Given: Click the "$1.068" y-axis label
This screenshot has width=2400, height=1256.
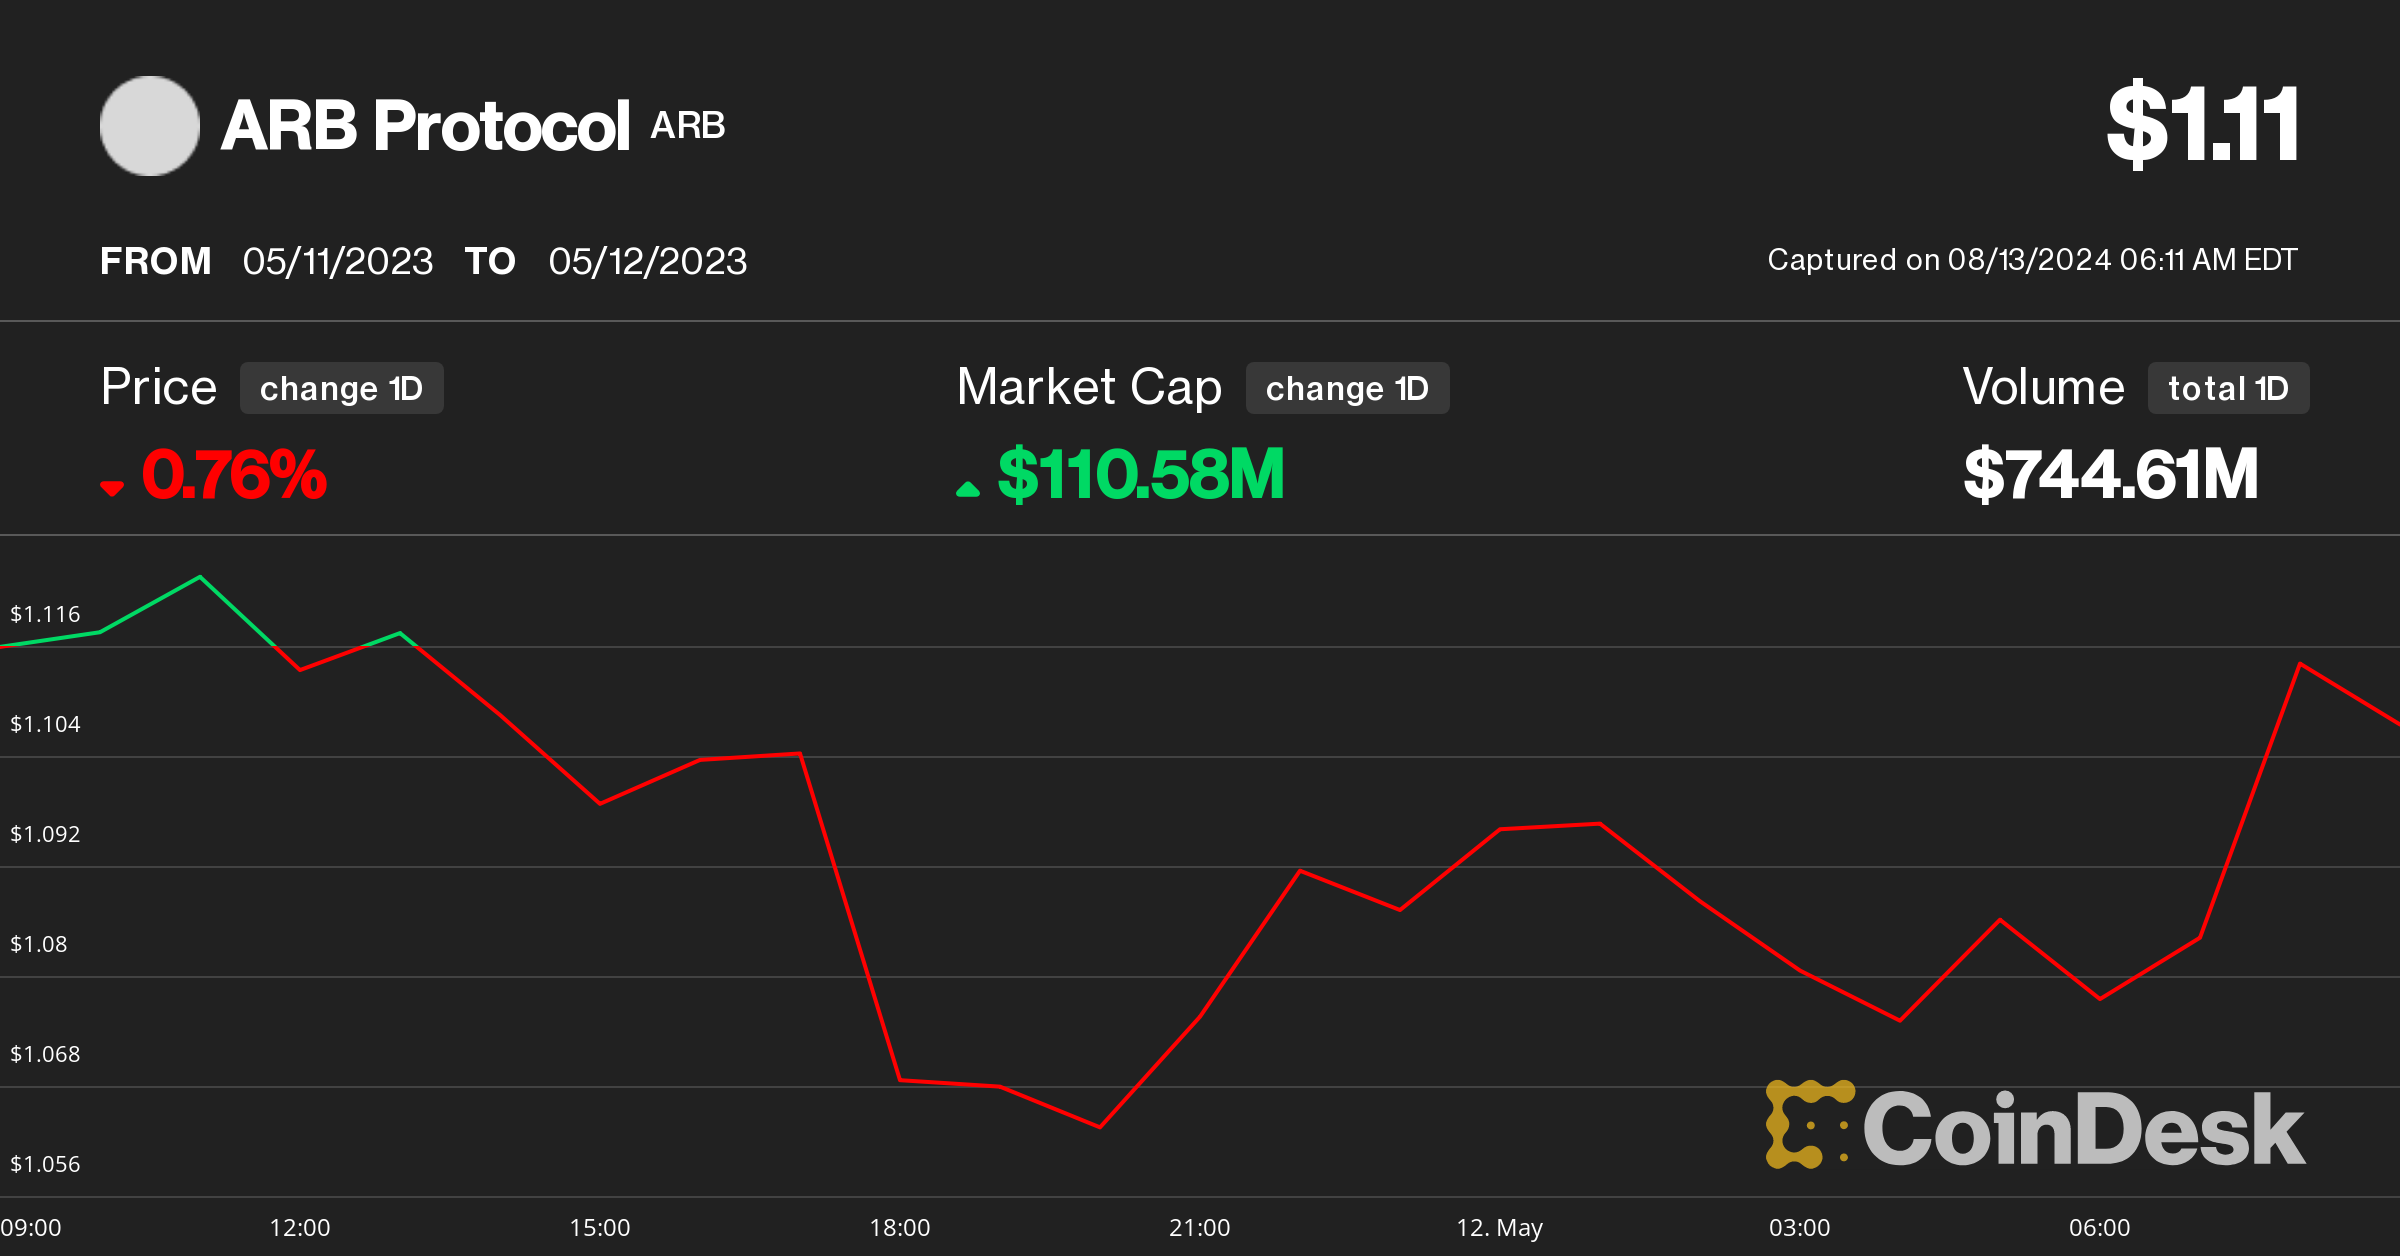Looking at the screenshot, I should click(x=45, y=1054).
